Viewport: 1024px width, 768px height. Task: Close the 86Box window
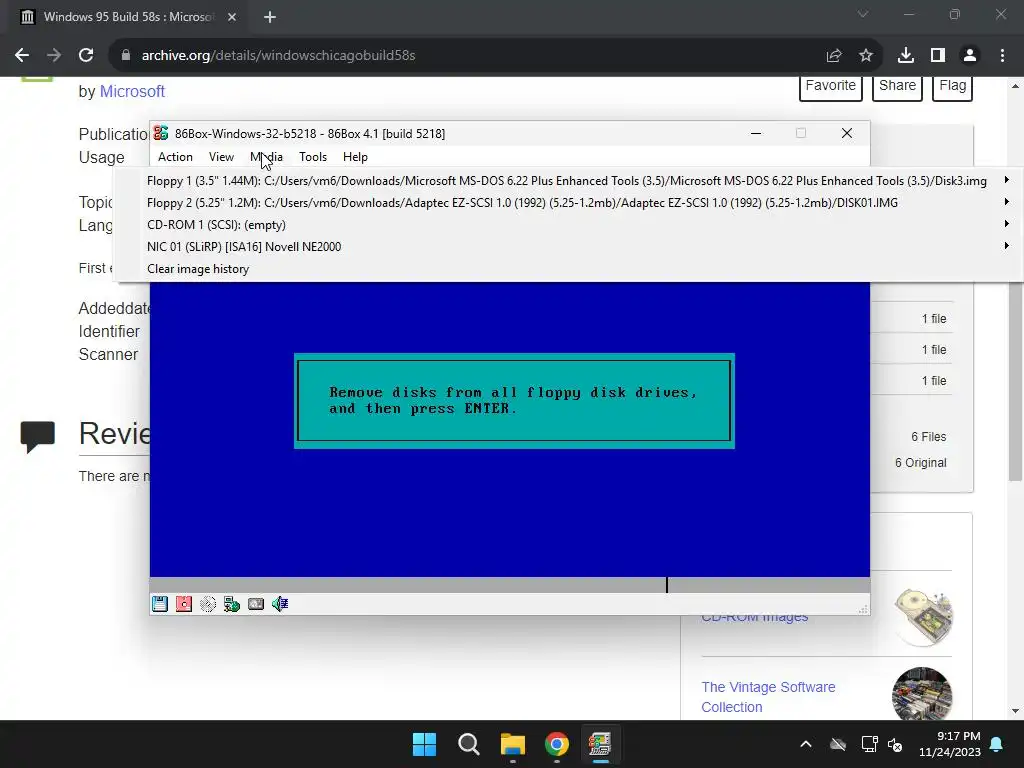coord(847,133)
